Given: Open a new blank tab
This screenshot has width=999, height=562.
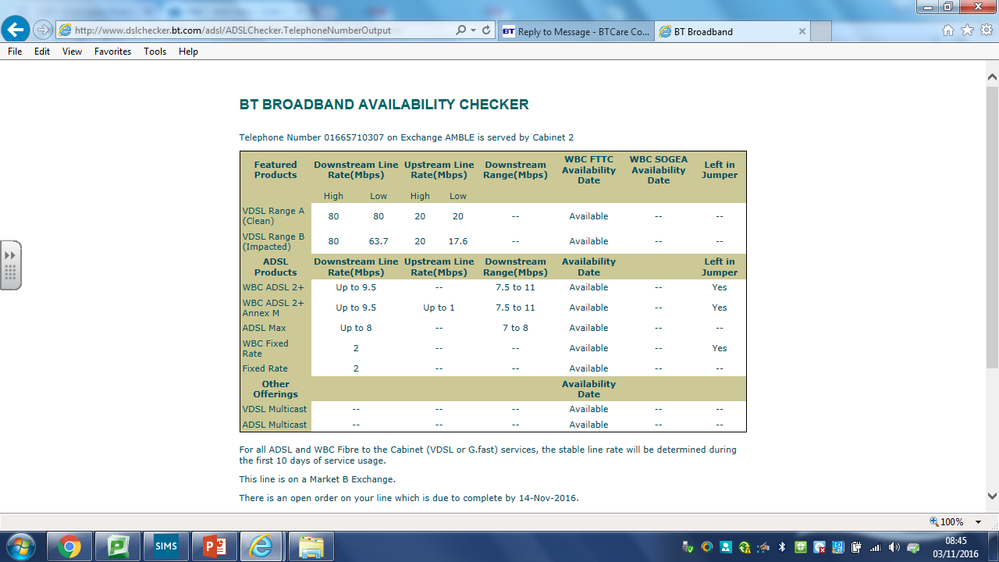Looking at the screenshot, I should pos(821,31).
